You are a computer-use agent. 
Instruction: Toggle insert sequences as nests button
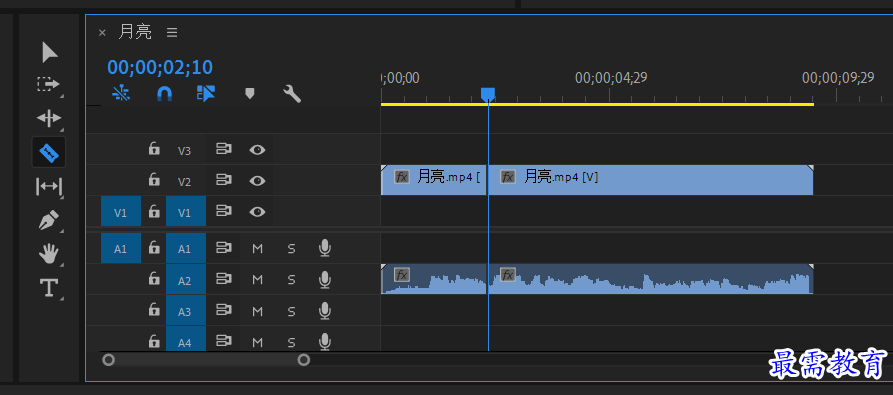121,93
